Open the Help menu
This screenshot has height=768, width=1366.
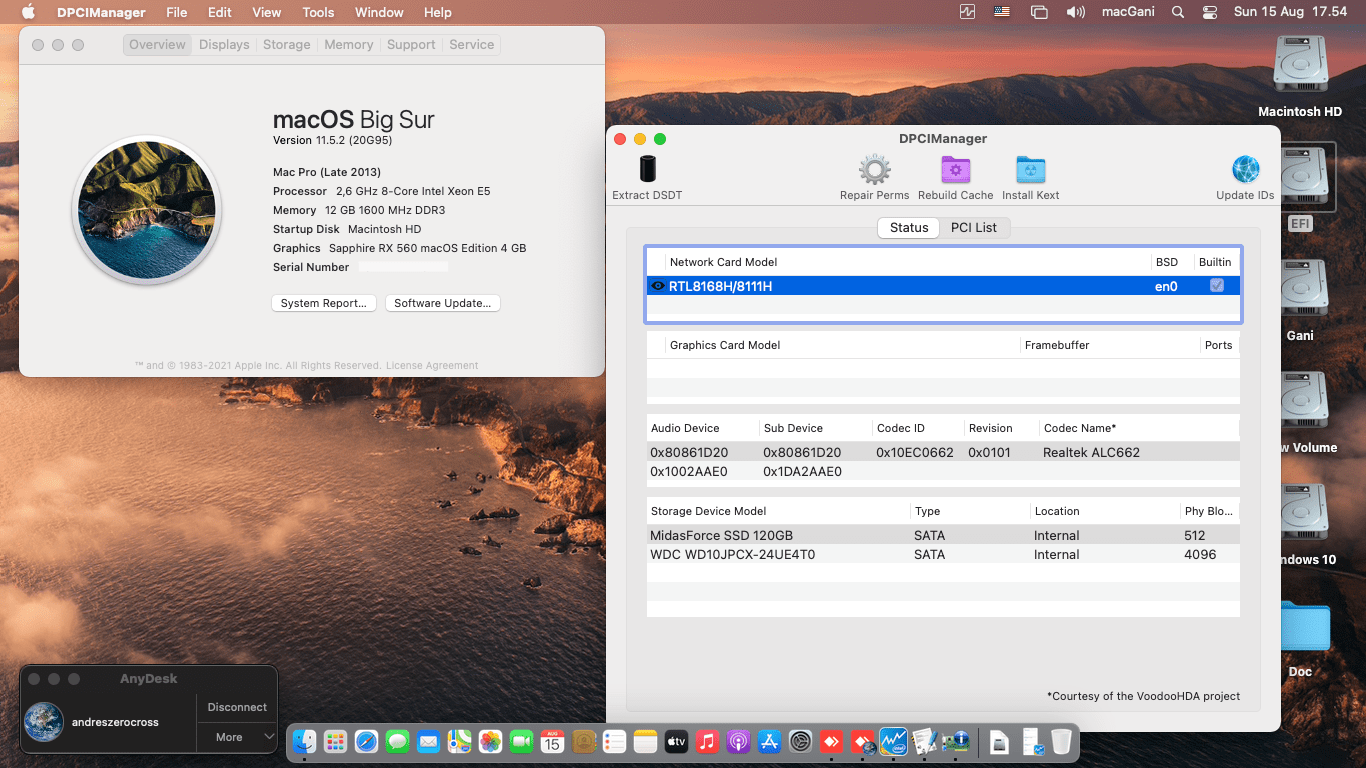click(437, 12)
